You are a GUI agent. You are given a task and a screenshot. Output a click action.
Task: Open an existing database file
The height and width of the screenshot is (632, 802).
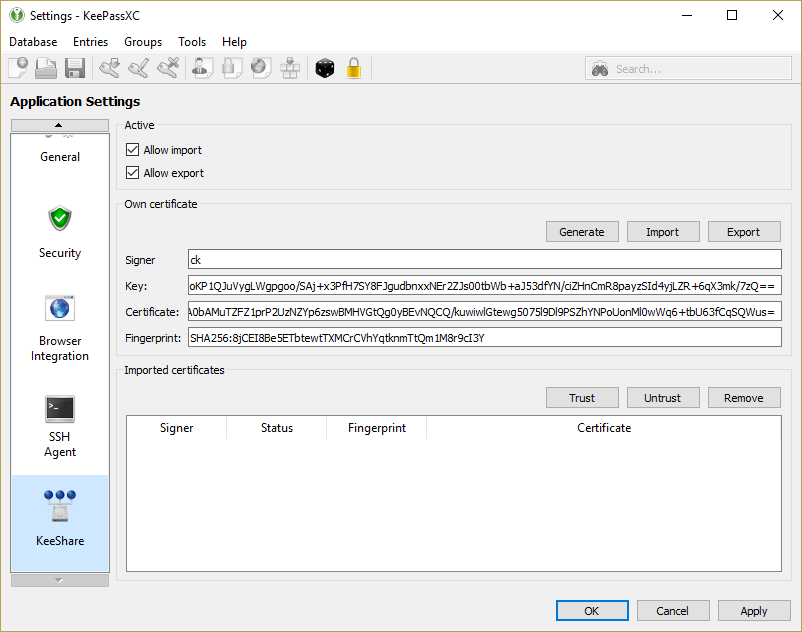tap(46, 67)
